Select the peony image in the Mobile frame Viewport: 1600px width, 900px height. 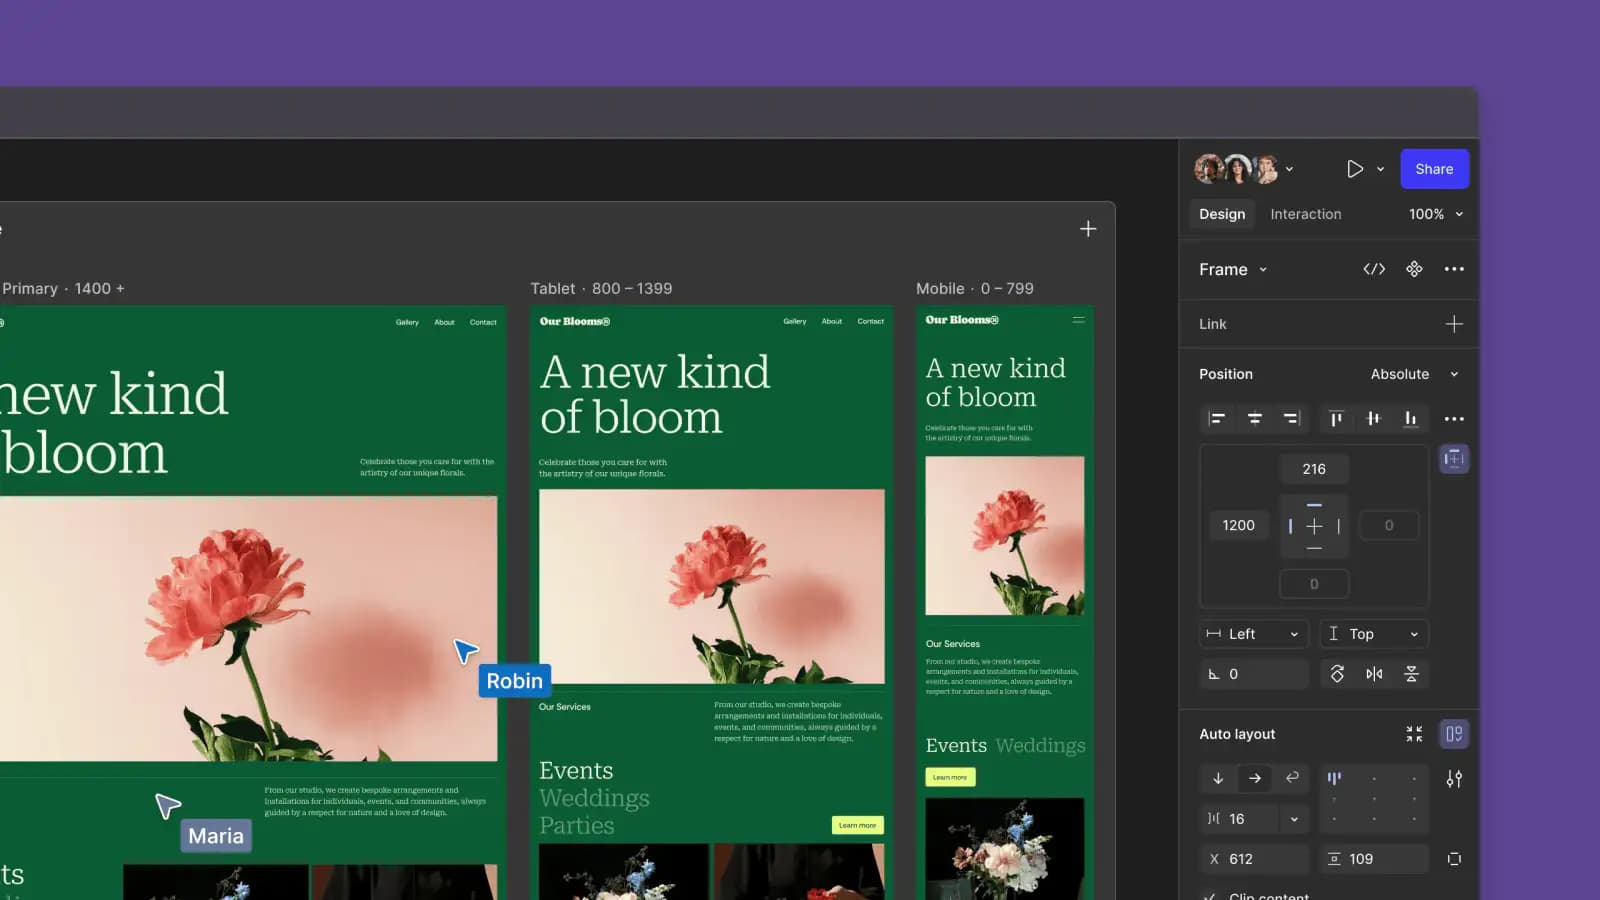[x=1004, y=535]
